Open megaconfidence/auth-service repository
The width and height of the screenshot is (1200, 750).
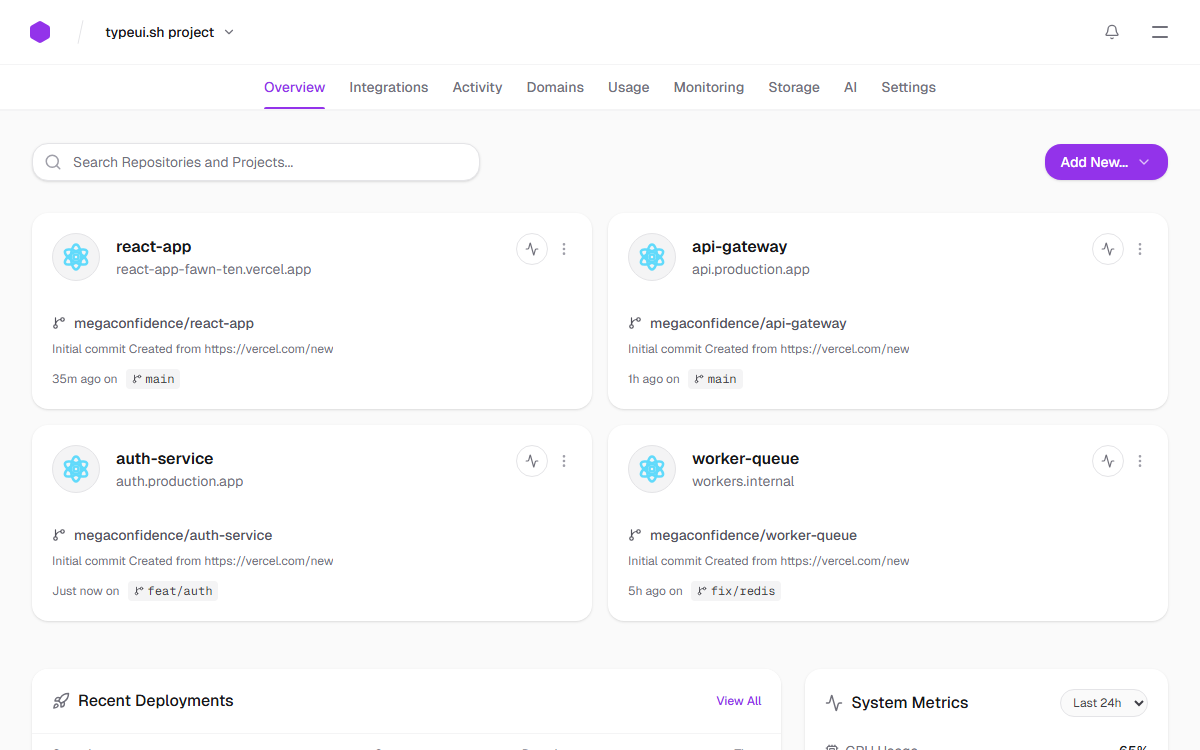pos(173,535)
